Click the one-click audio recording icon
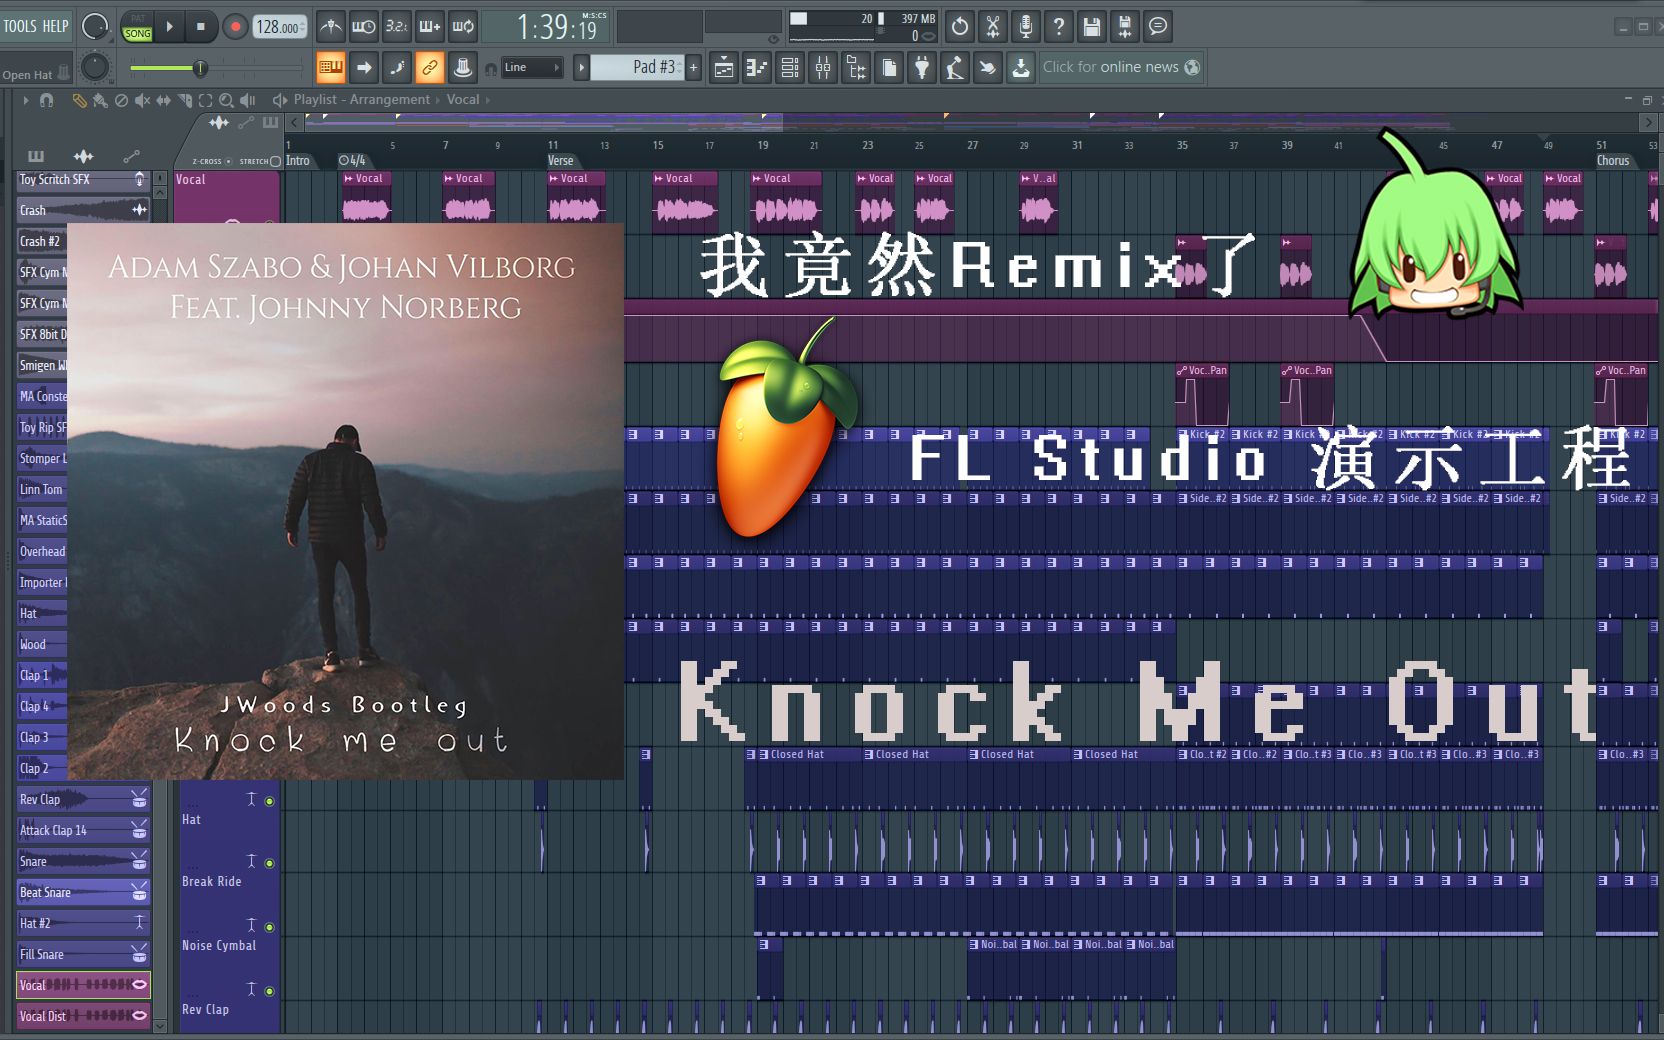This screenshot has width=1664, height=1040. click(988, 68)
